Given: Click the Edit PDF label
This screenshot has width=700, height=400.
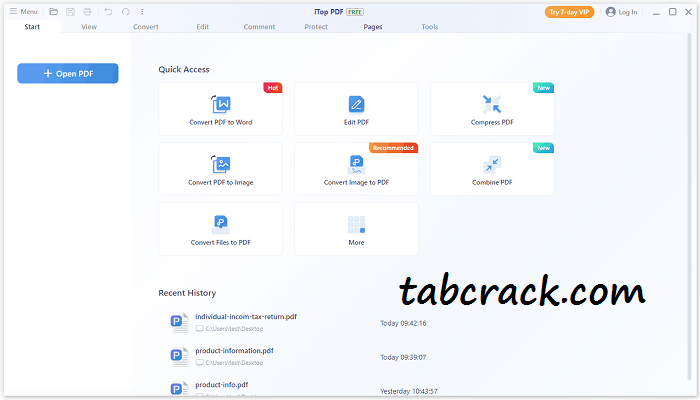Looking at the screenshot, I should click(356, 122).
